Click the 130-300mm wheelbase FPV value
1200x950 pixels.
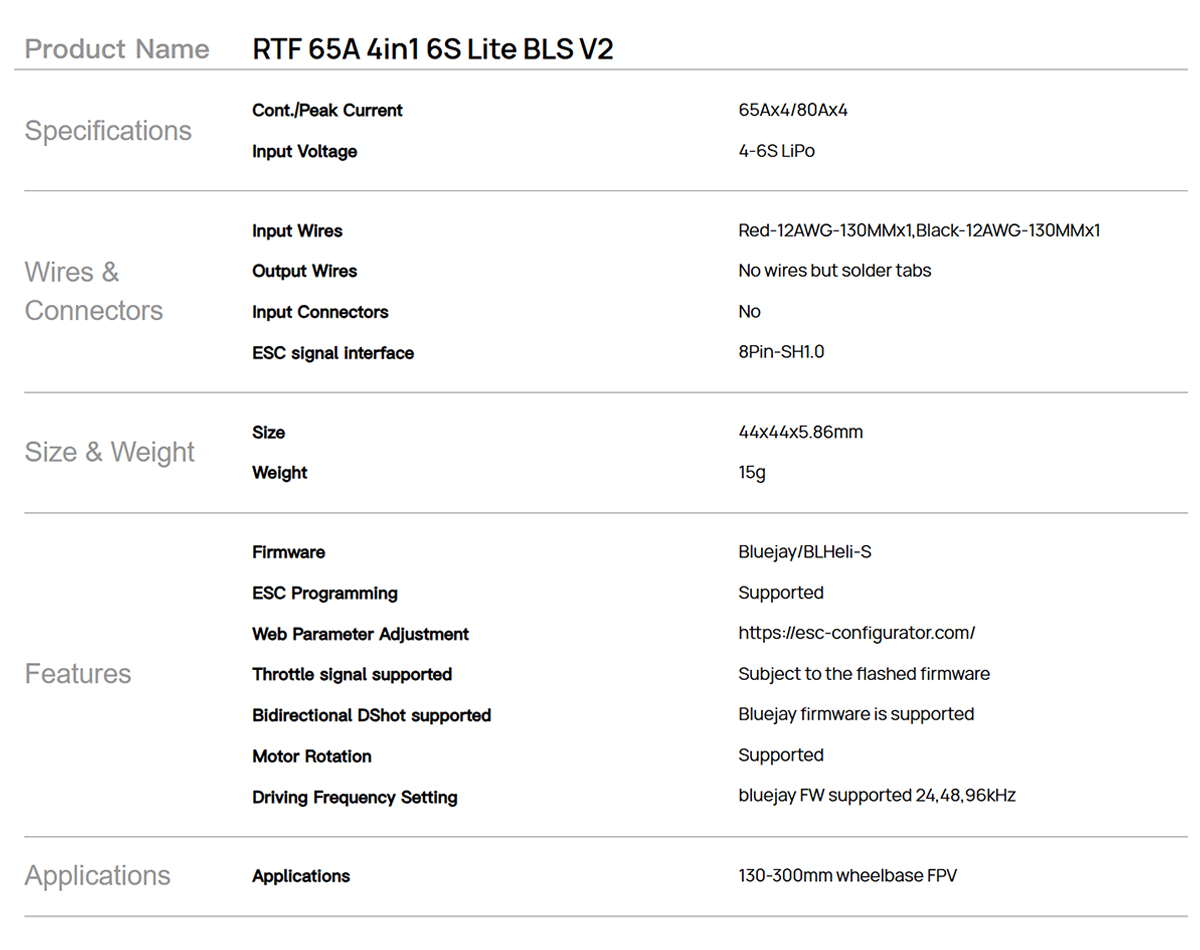pyautogui.click(x=847, y=876)
